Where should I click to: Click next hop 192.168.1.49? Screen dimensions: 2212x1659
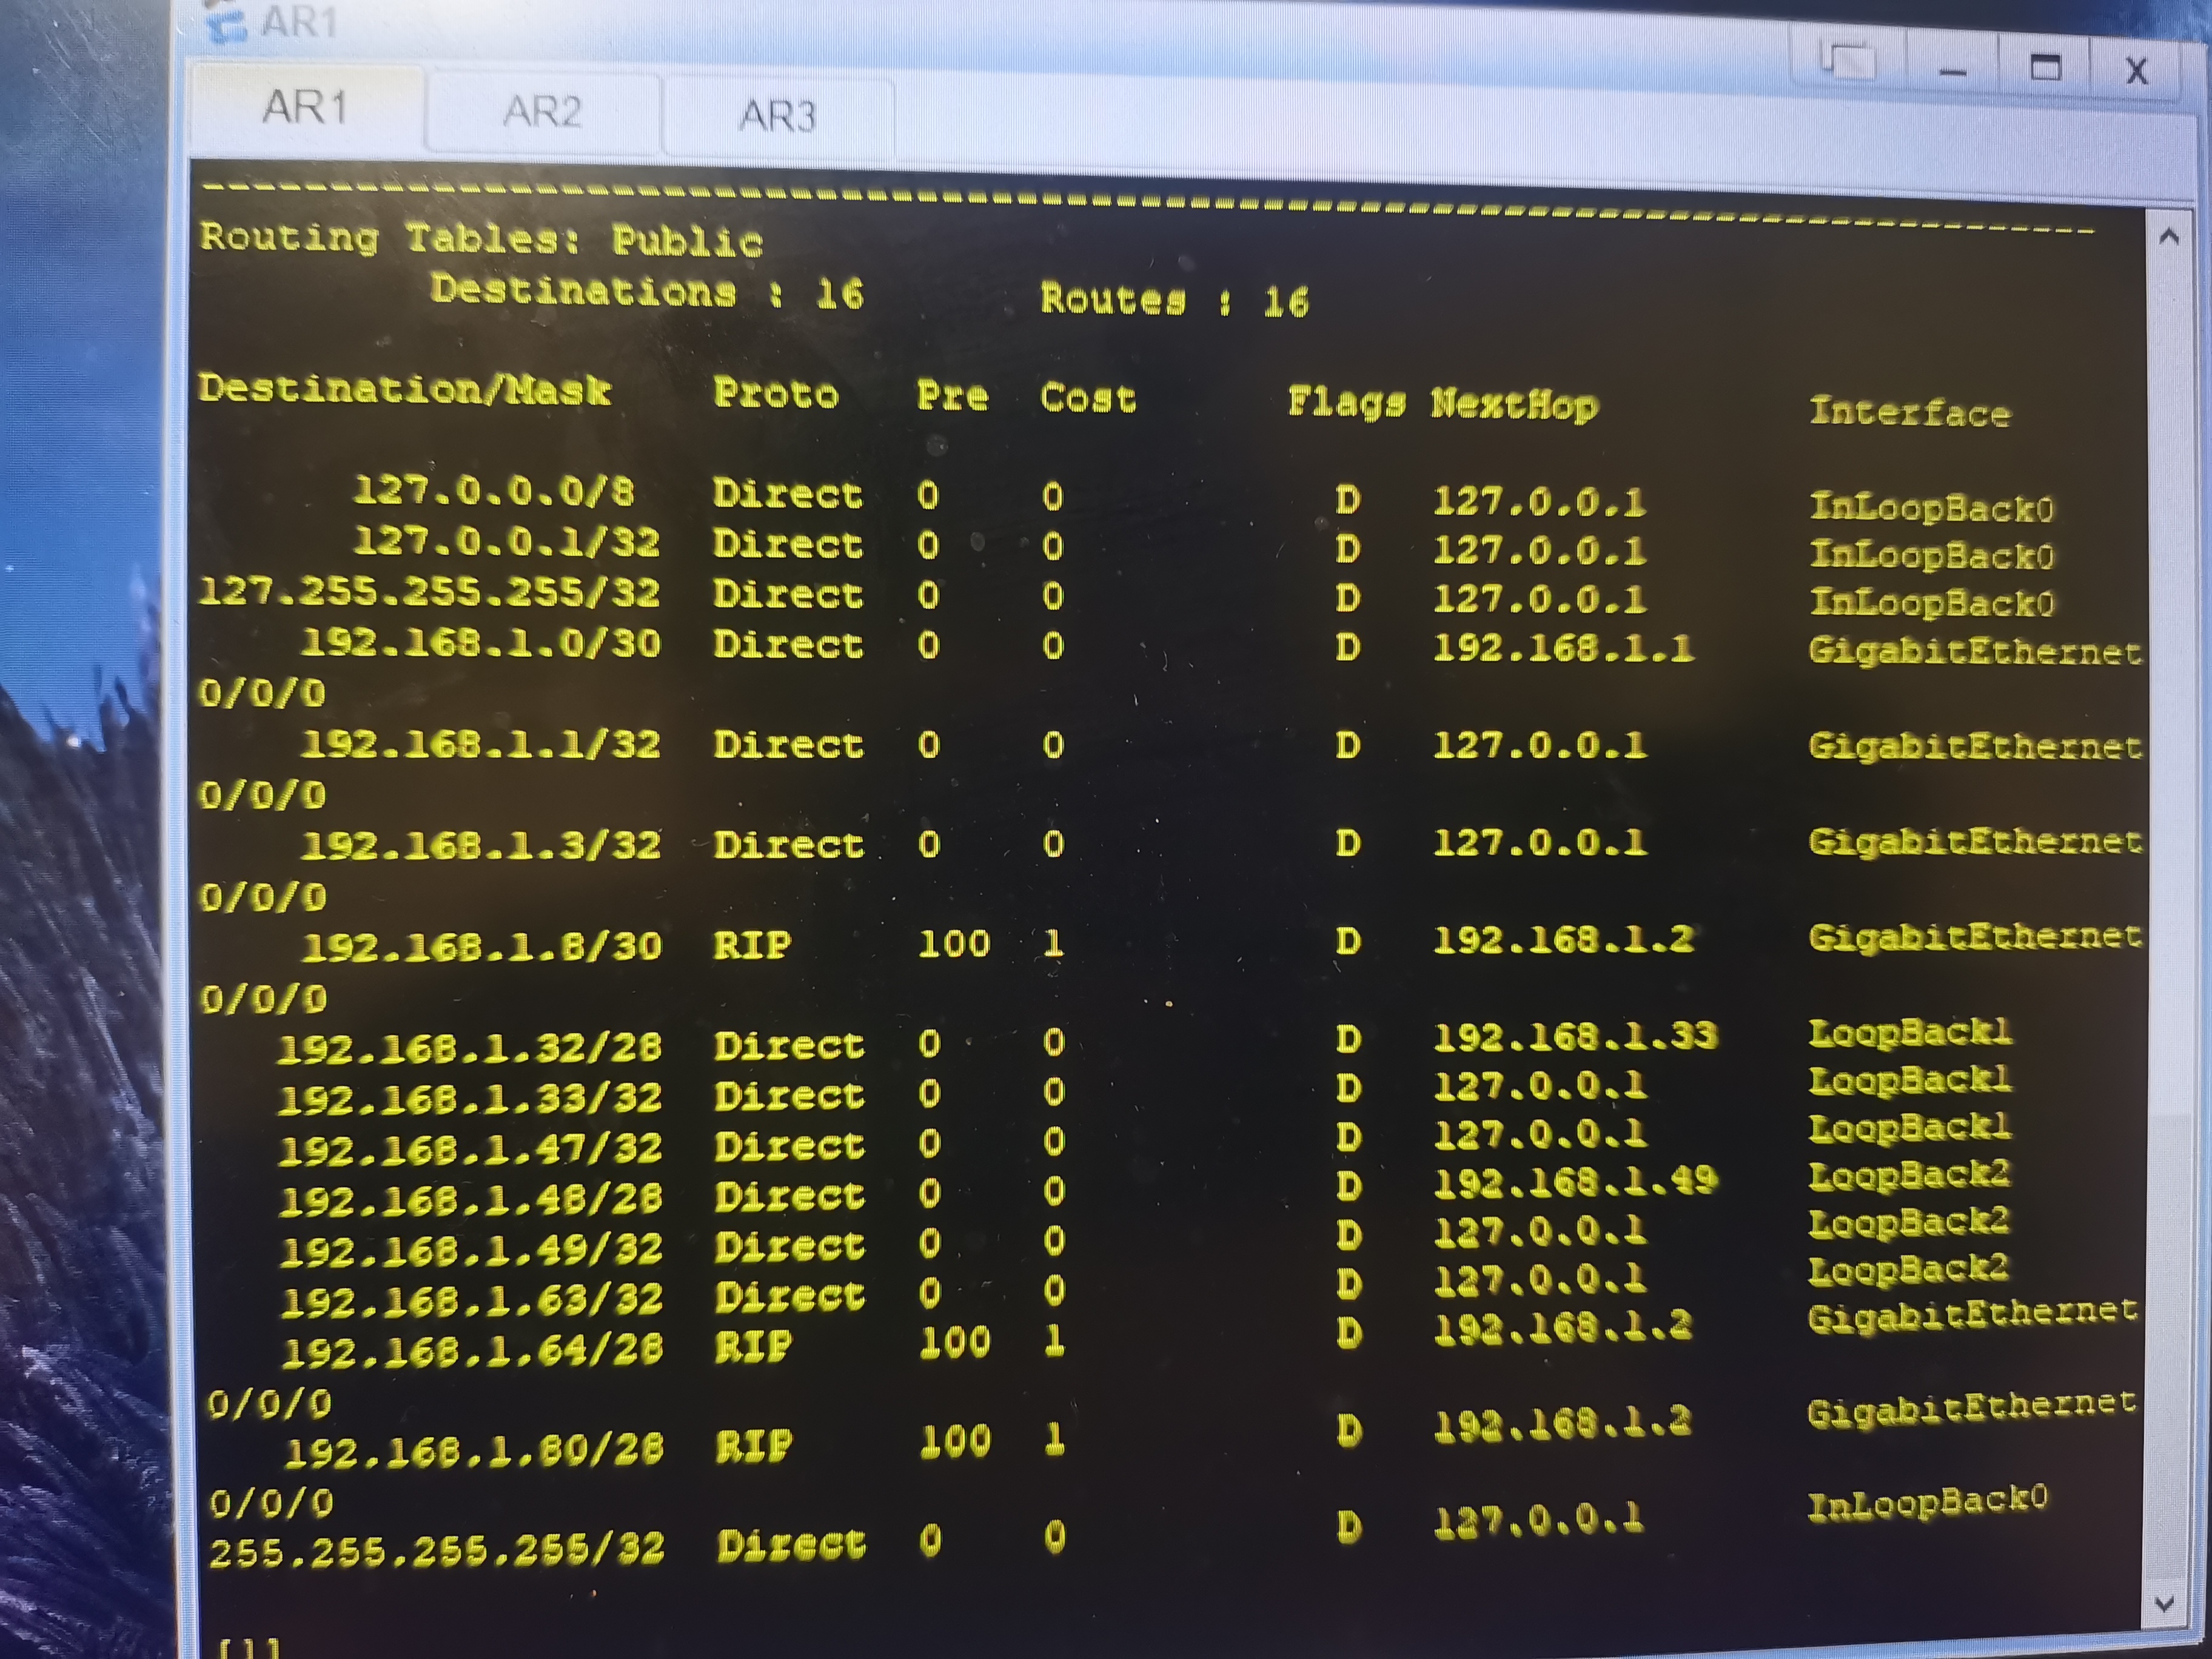(1577, 1182)
